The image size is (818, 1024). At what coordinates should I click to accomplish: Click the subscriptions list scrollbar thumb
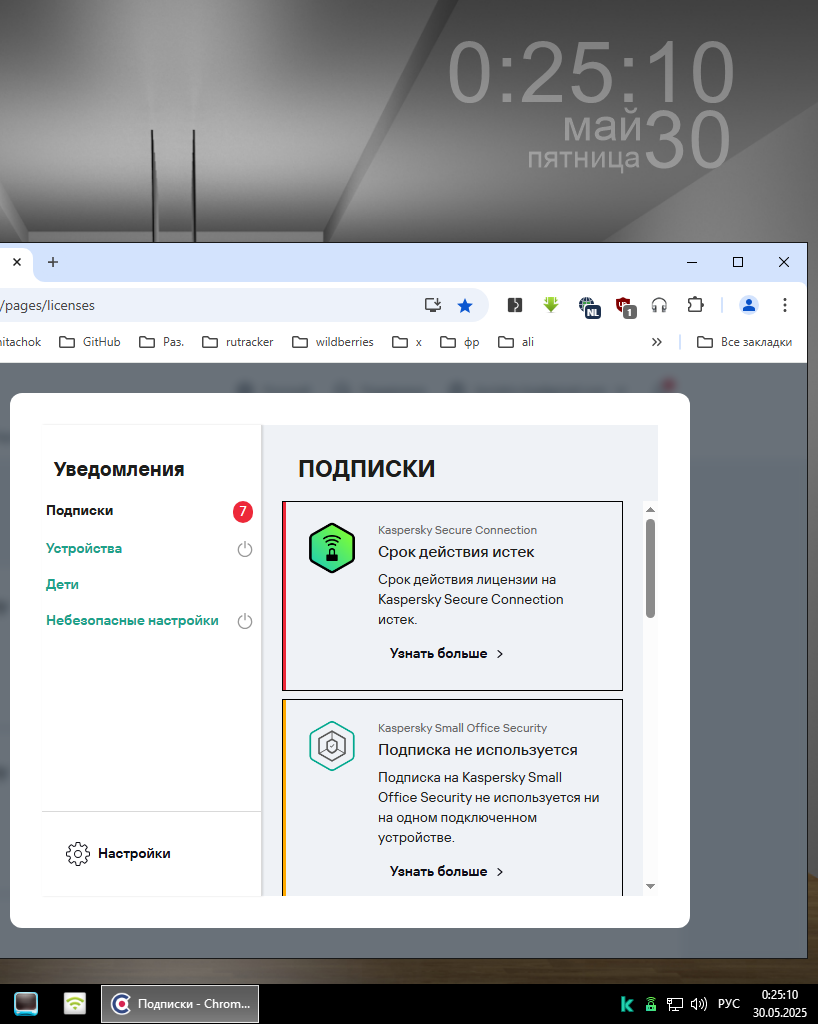tap(650, 567)
